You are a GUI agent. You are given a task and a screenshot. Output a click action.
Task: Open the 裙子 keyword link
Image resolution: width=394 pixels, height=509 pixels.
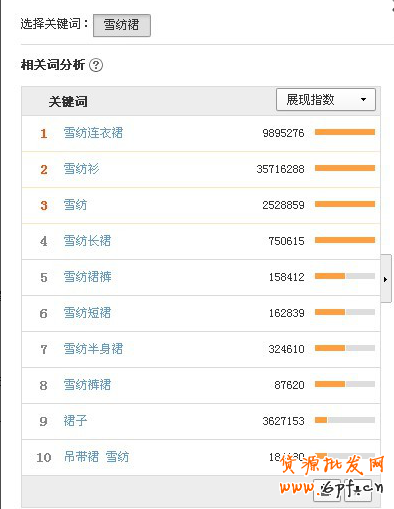[75, 421]
